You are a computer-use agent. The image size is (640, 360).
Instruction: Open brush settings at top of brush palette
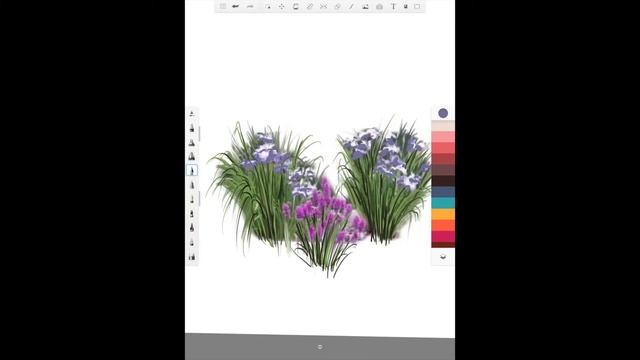click(x=192, y=113)
